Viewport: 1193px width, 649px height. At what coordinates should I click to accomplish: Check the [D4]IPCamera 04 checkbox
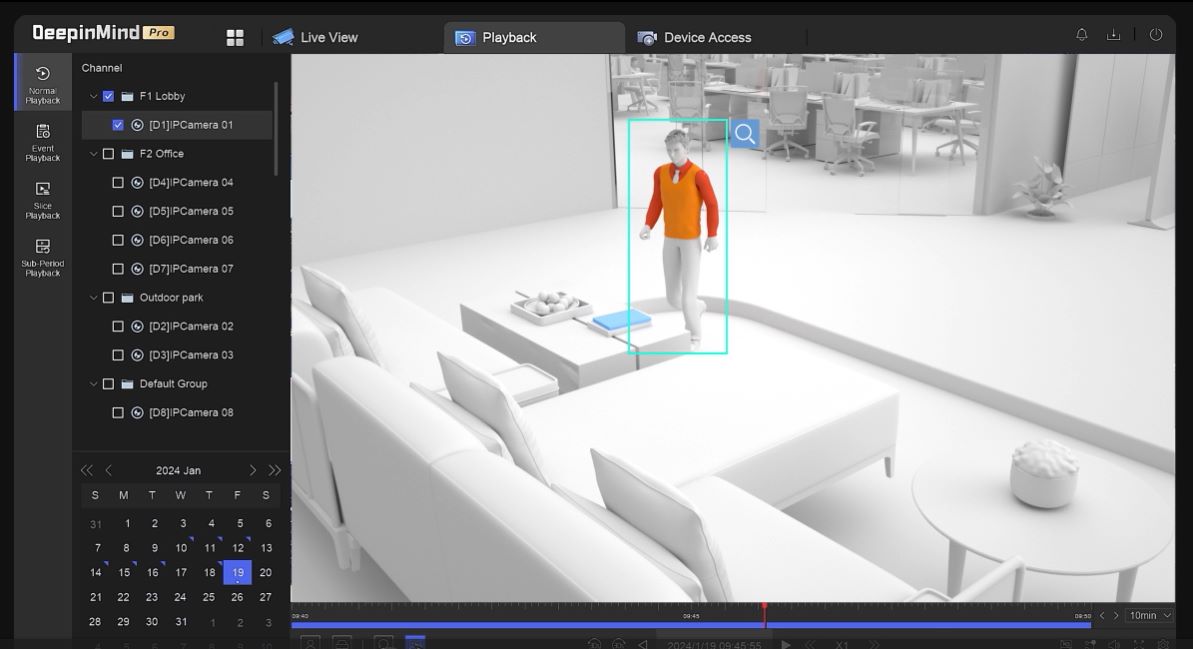[x=118, y=183]
